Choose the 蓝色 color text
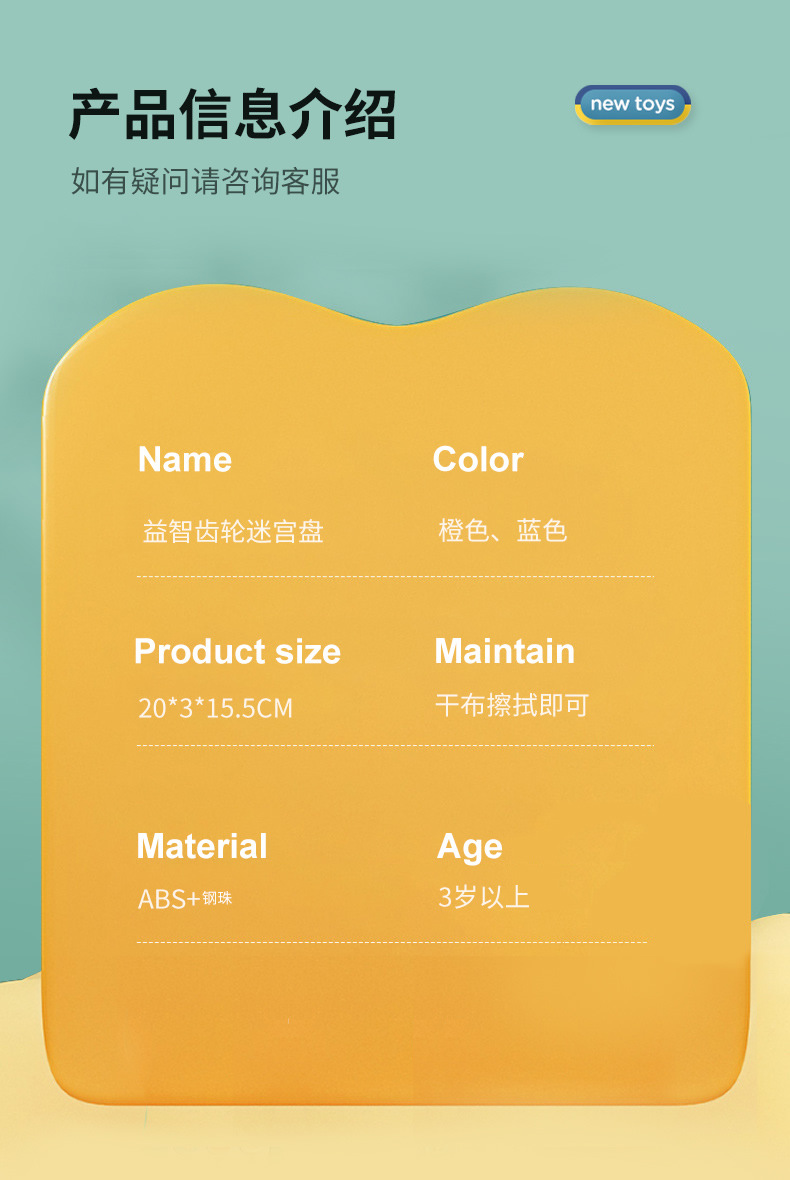This screenshot has height=1180, width=790. 542,530
